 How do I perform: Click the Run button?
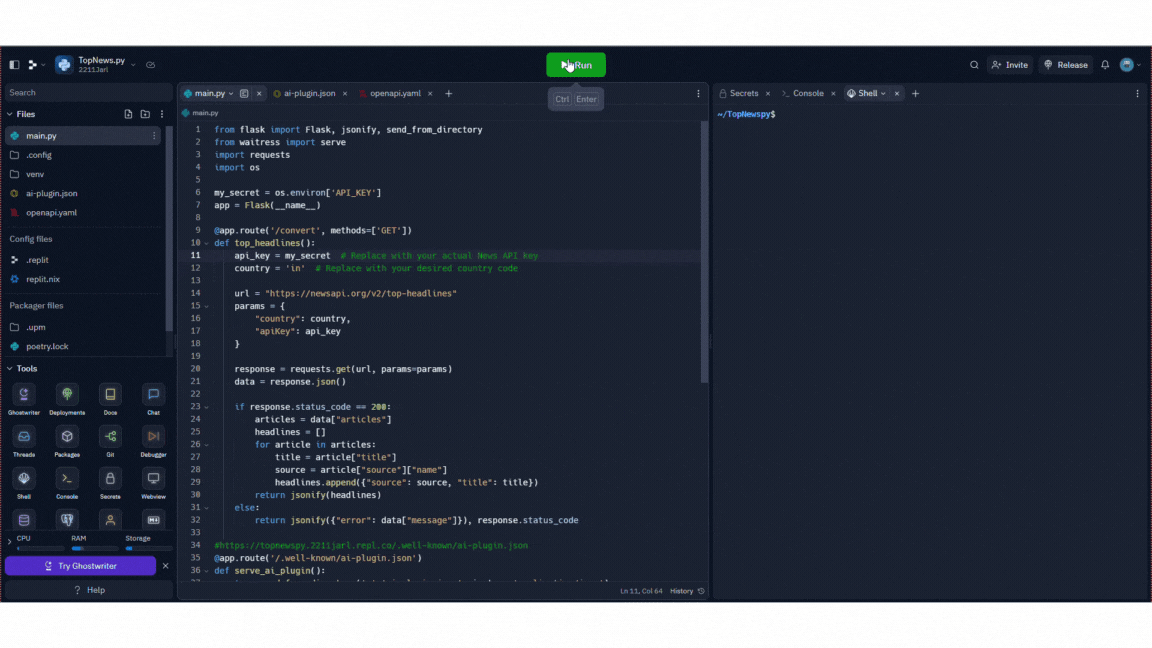click(575, 64)
